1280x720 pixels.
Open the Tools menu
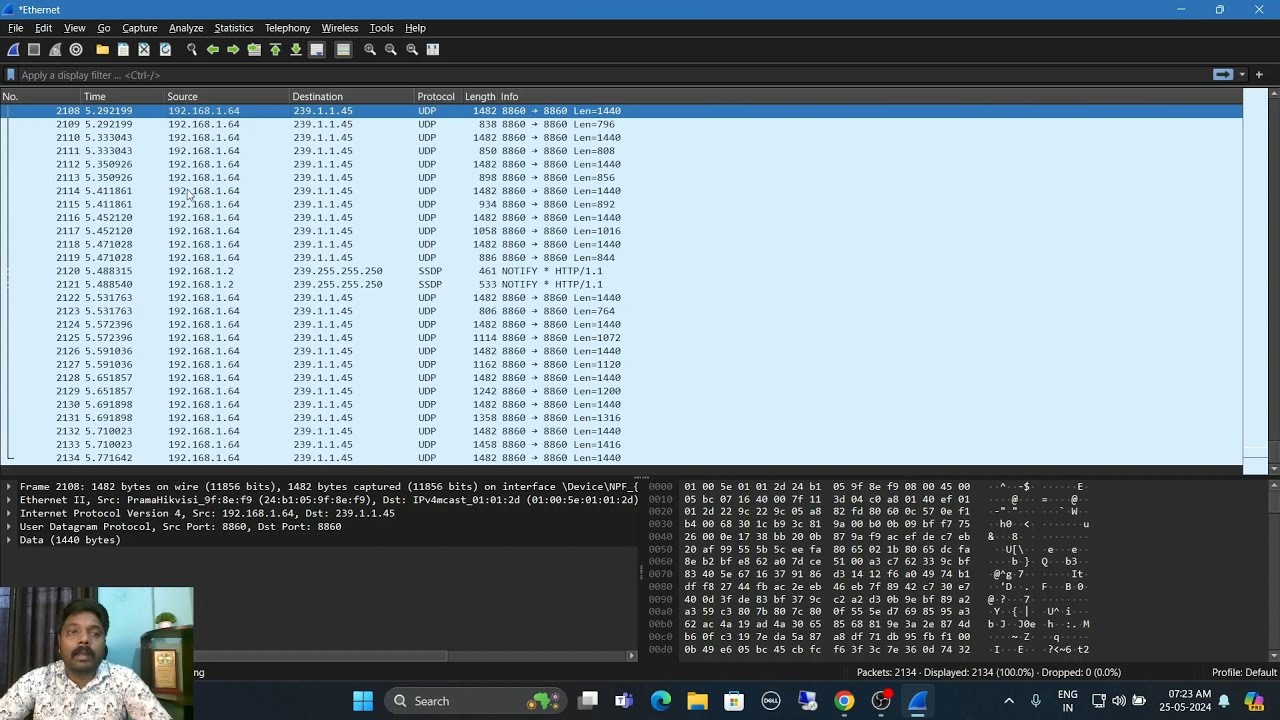click(x=381, y=28)
